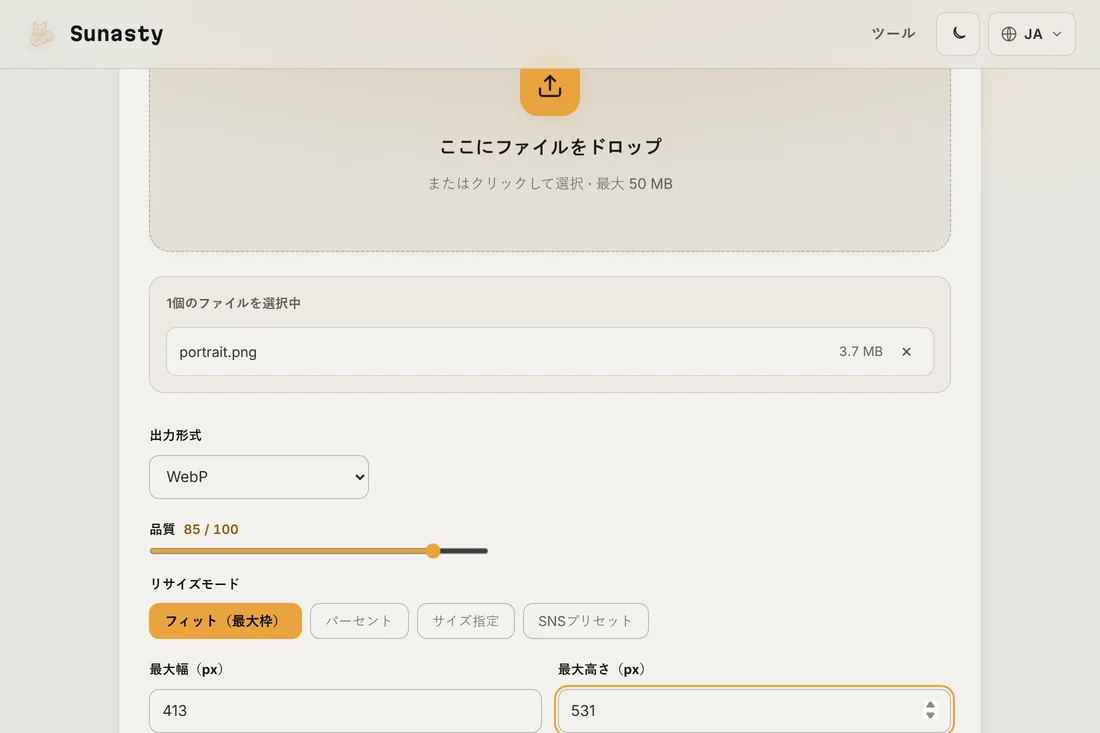The height and width of the screenshot is (733, 1100).
Task: Click the Sunasty cat logo icon
Action: (x=41, y=34)
